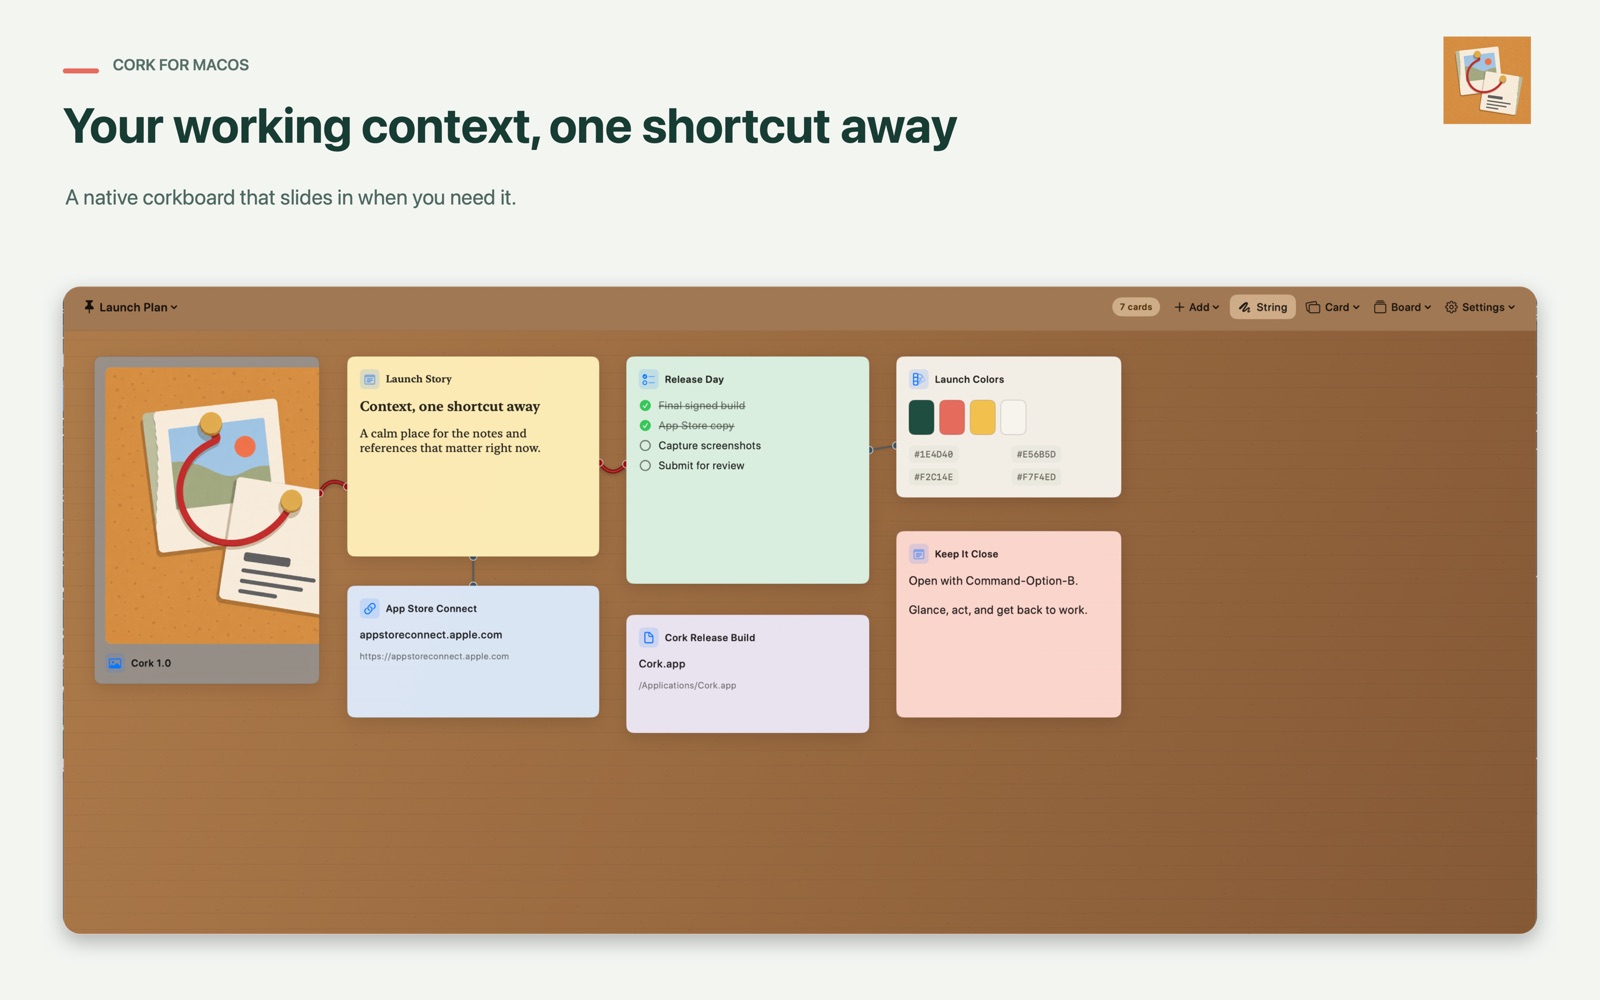The height and width of the screenshot is (1000, 1600).
Task: Select the off-white color swatch
Action: coord(1013,417)
